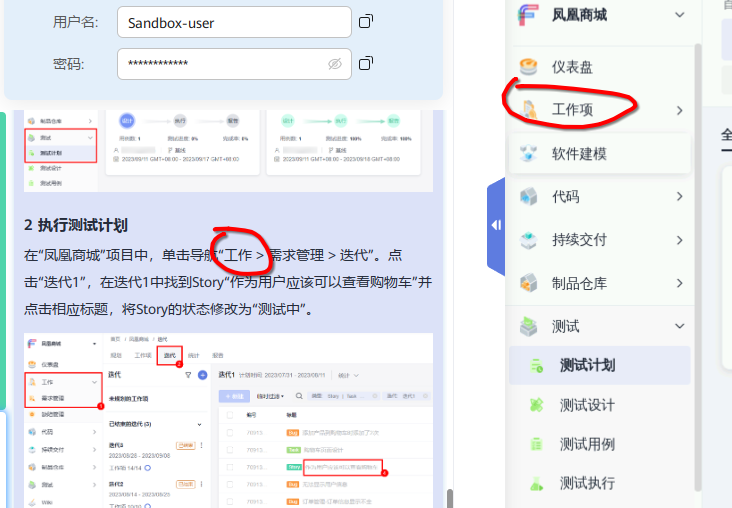The height and width of the screenshot is (508, 732).
Task: Click the 测试 icon in sidebar
Action: pos(528,326)
